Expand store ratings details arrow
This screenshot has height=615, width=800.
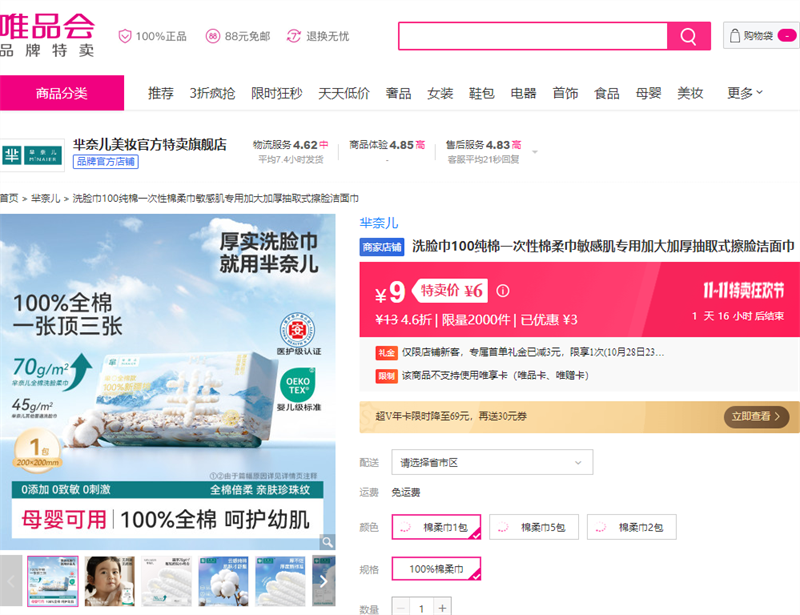coord(535,152)
